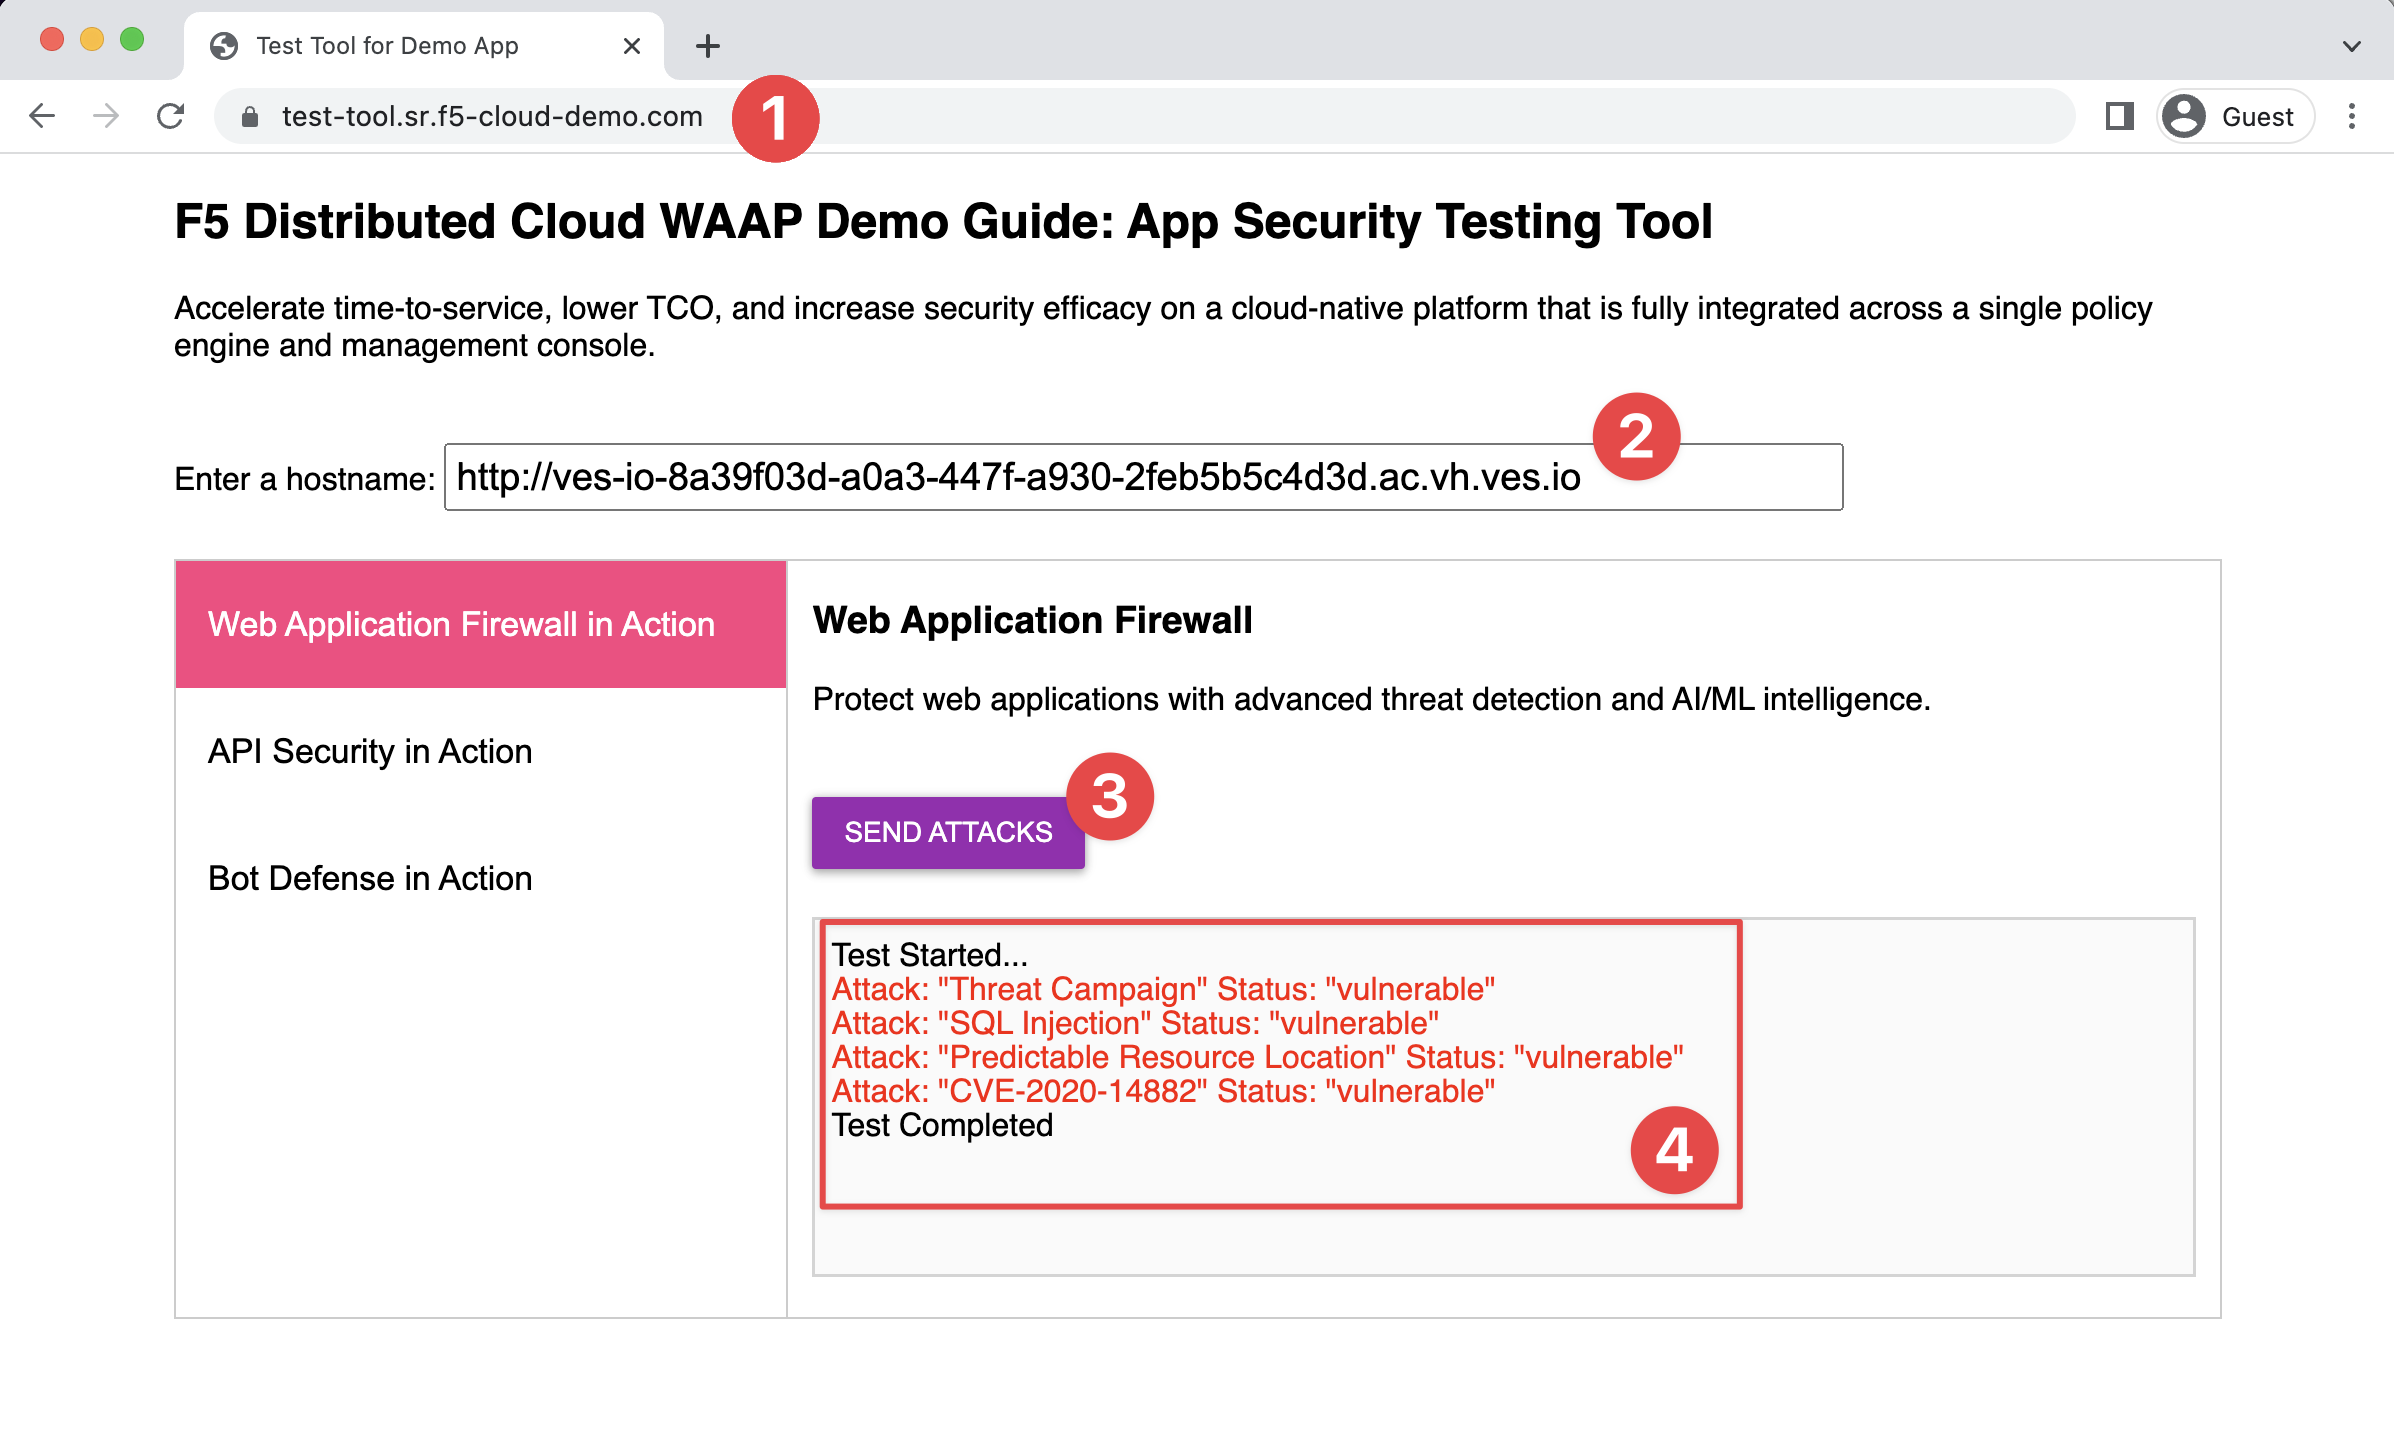
Task: Toggle the Web Application Firewall section
Action: [x=481, y=623]
